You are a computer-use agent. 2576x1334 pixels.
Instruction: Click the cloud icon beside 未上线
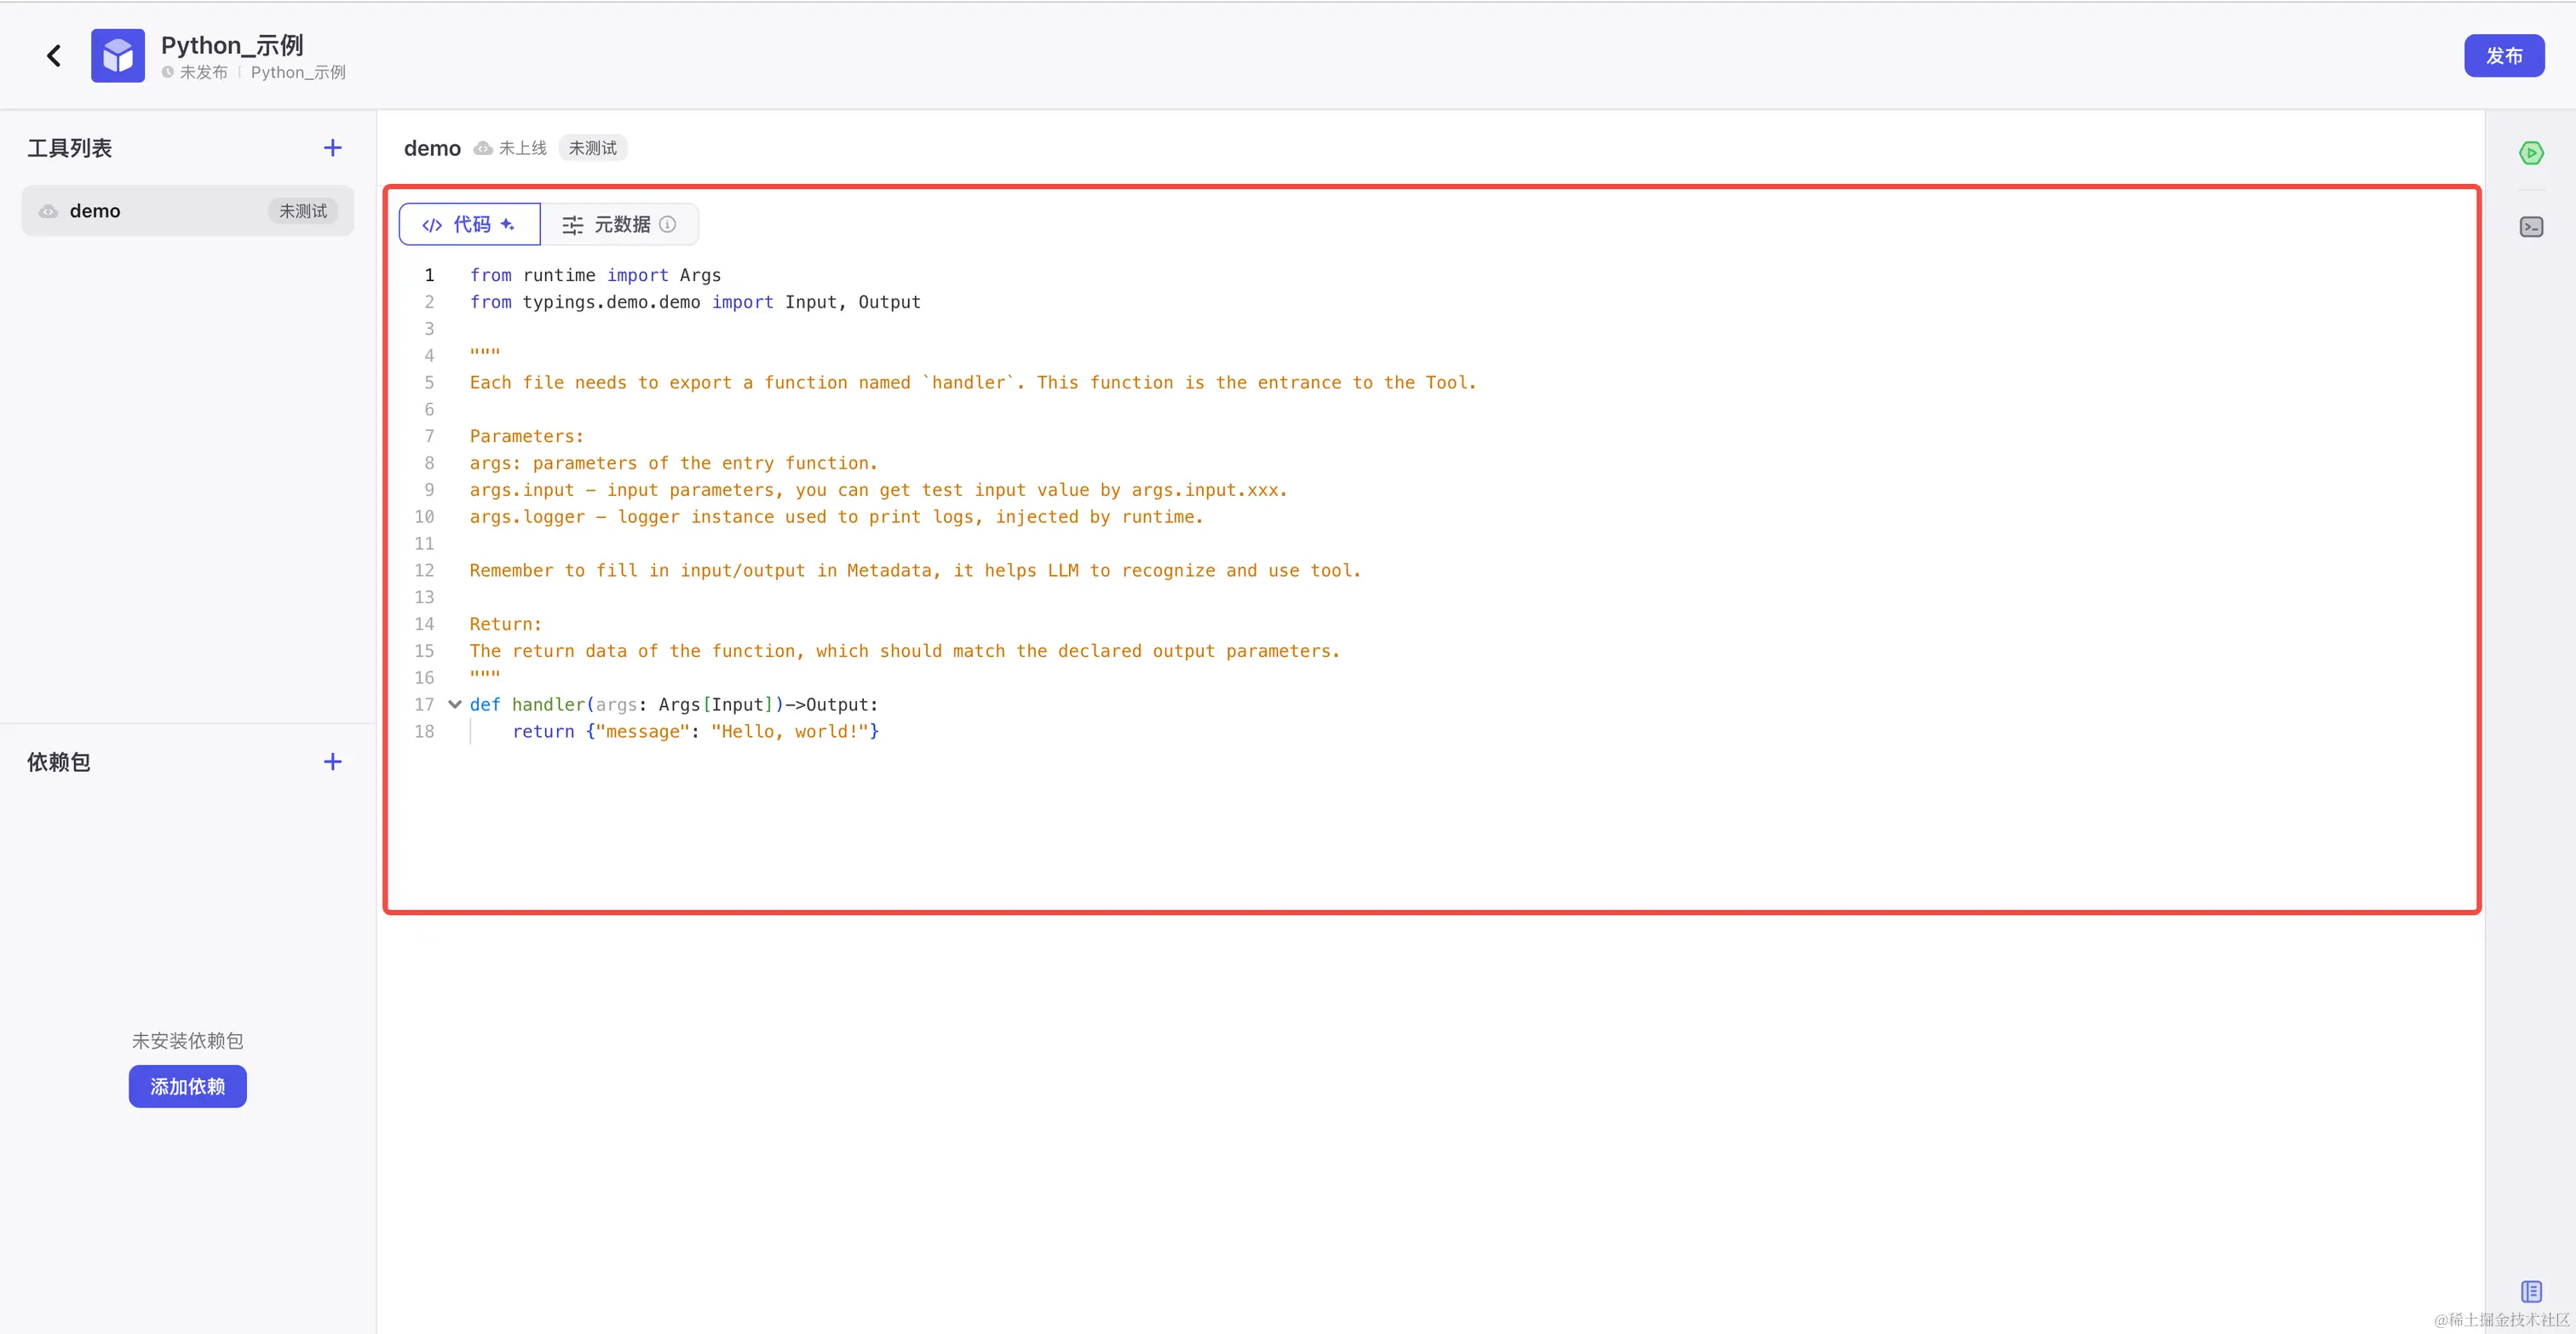tap(483, 148)
